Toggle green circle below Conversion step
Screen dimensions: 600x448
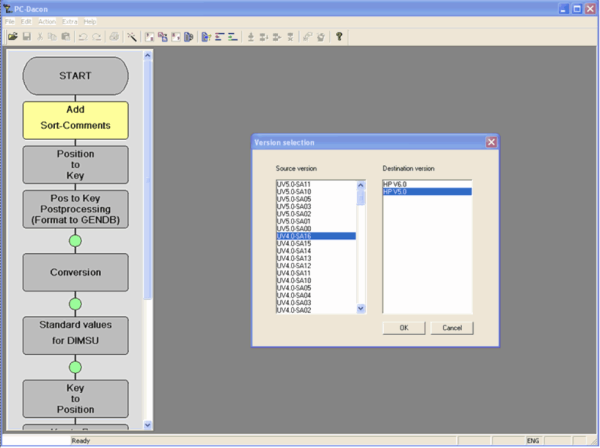point(75,304)
